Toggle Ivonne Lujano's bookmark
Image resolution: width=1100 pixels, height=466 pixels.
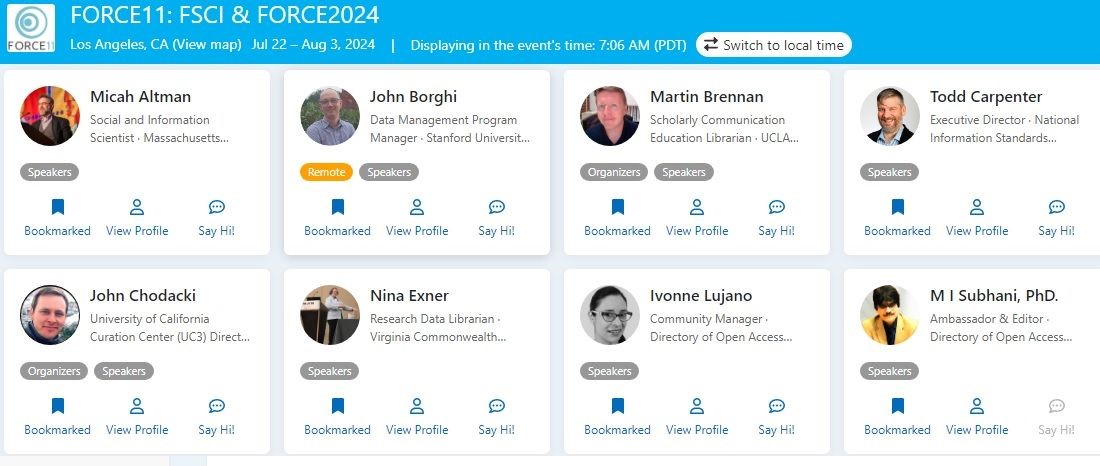tap(617, 407)
